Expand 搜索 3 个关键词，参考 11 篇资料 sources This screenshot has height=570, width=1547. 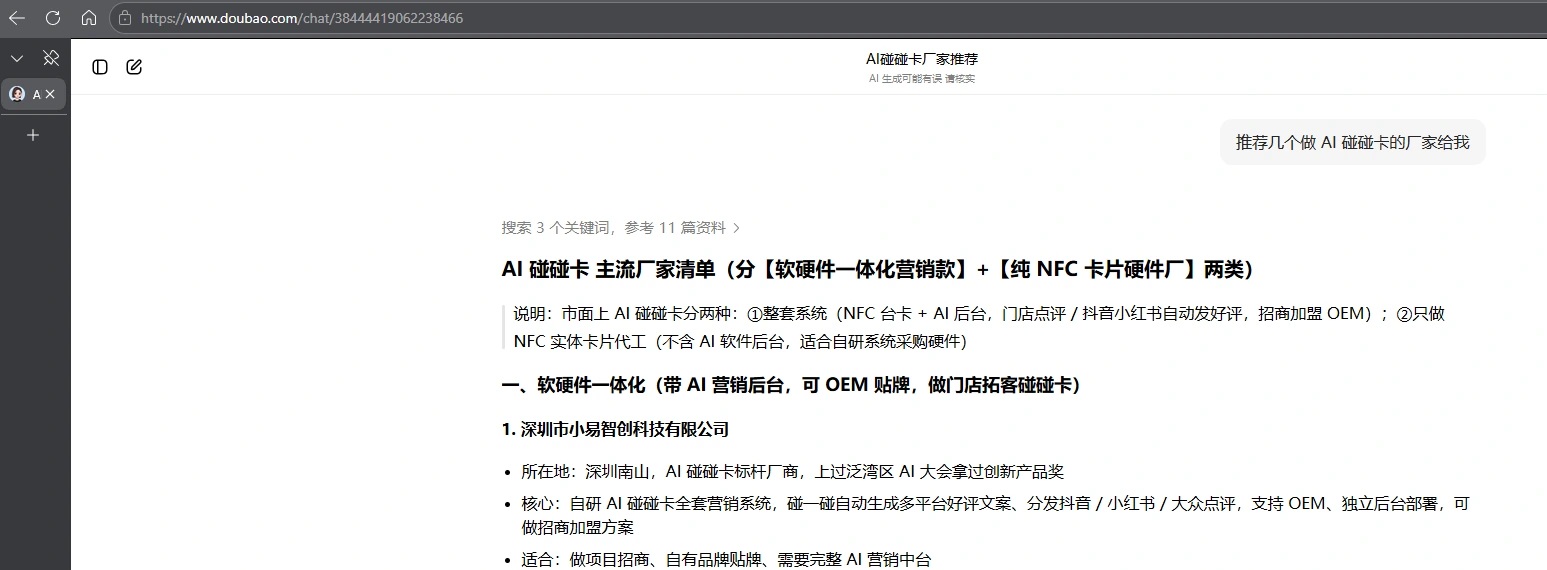[621, 228]
